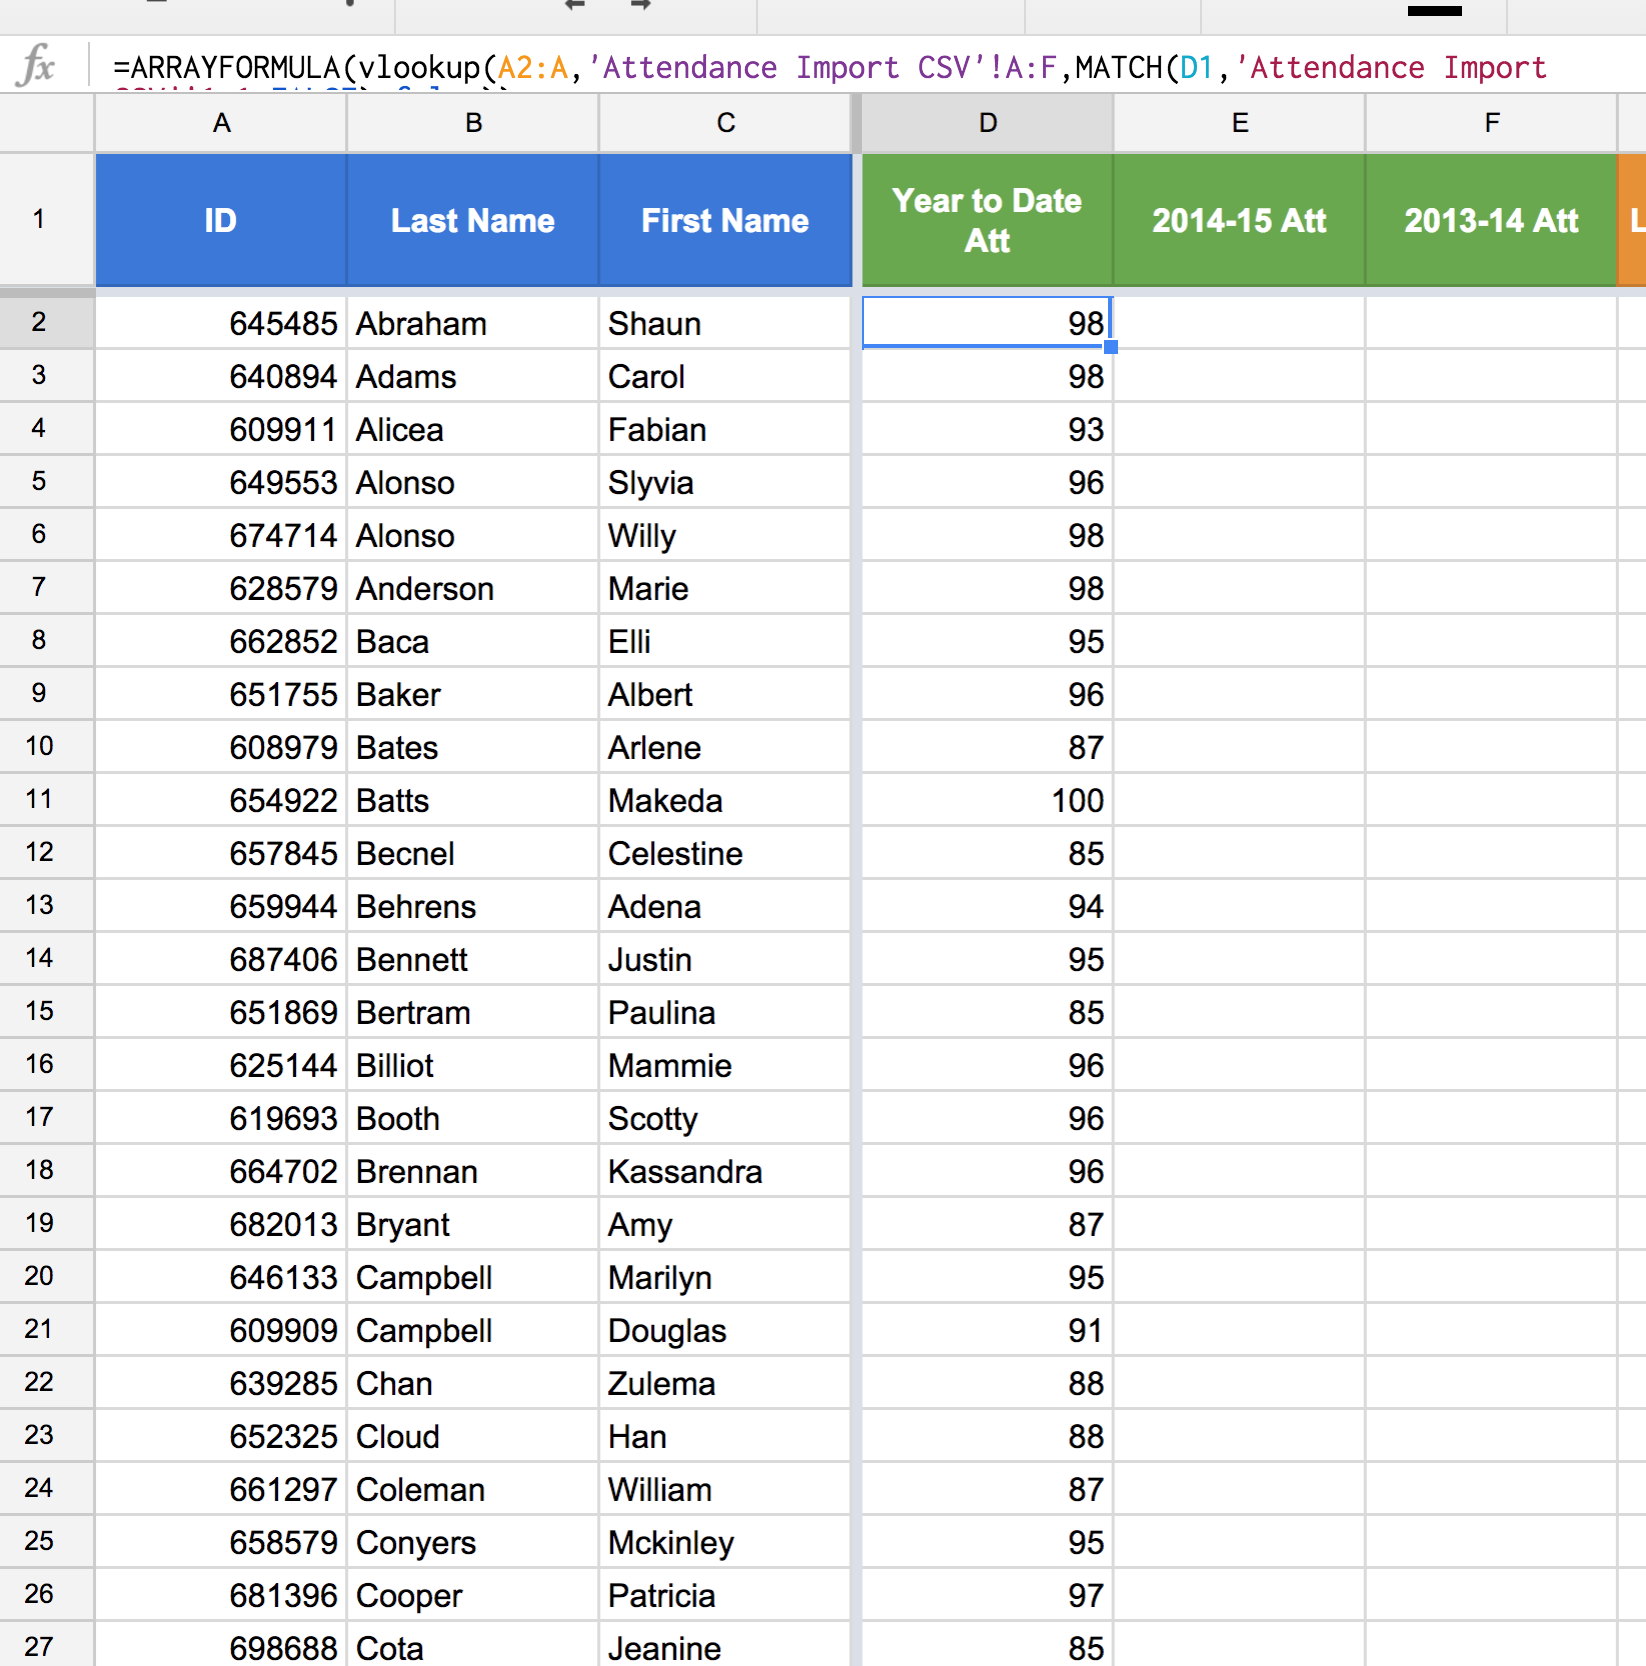Click the Shaun first name cell
The width and height of the screenshot is (1646, 1666).
click(725, 323)
